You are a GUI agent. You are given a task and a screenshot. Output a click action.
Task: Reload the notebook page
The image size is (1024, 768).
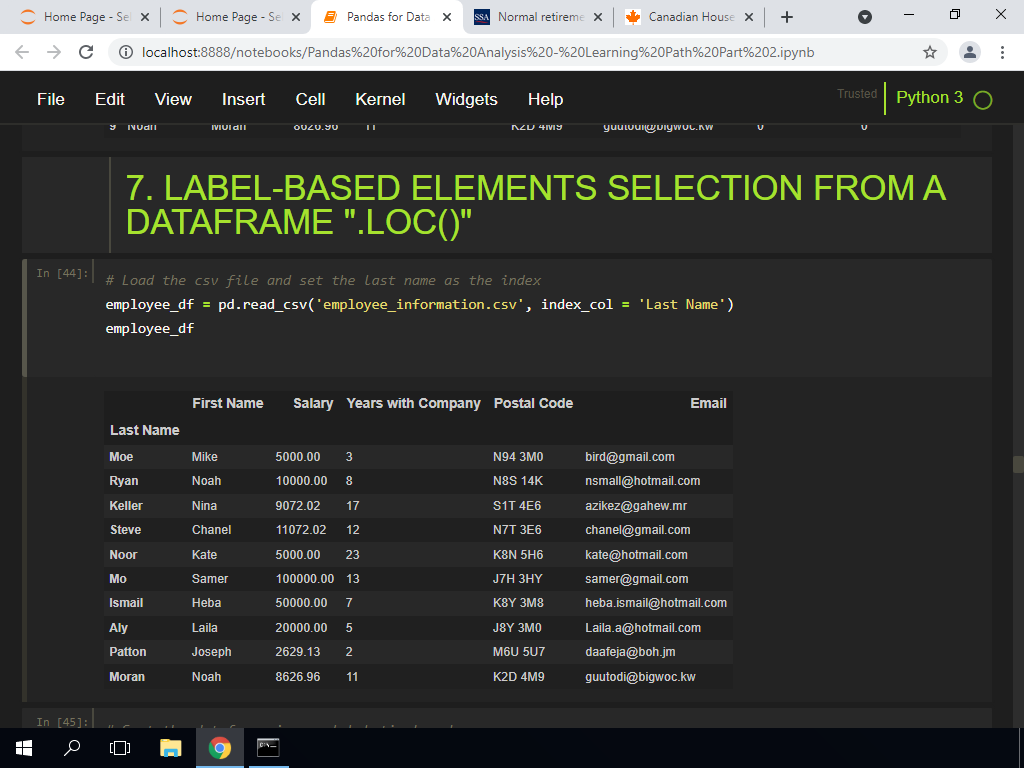86,52
